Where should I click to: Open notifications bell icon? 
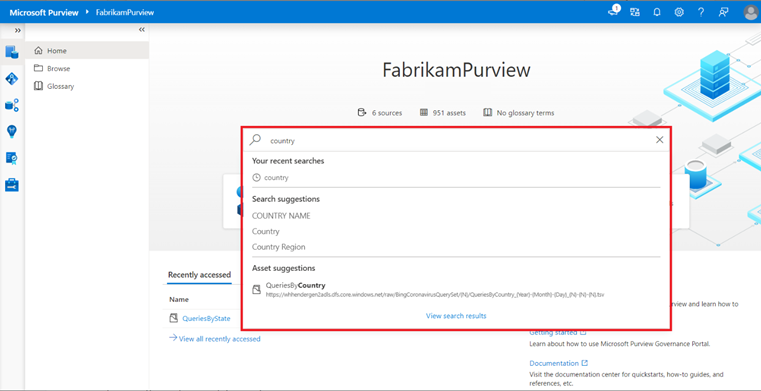click(x=657, y=13)
